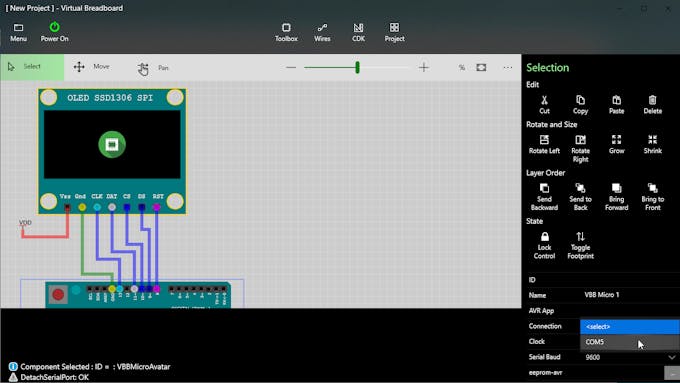This screenshot has width=680, height=383.
Task: Open the three-dots more options
Action: pos(507,67)
